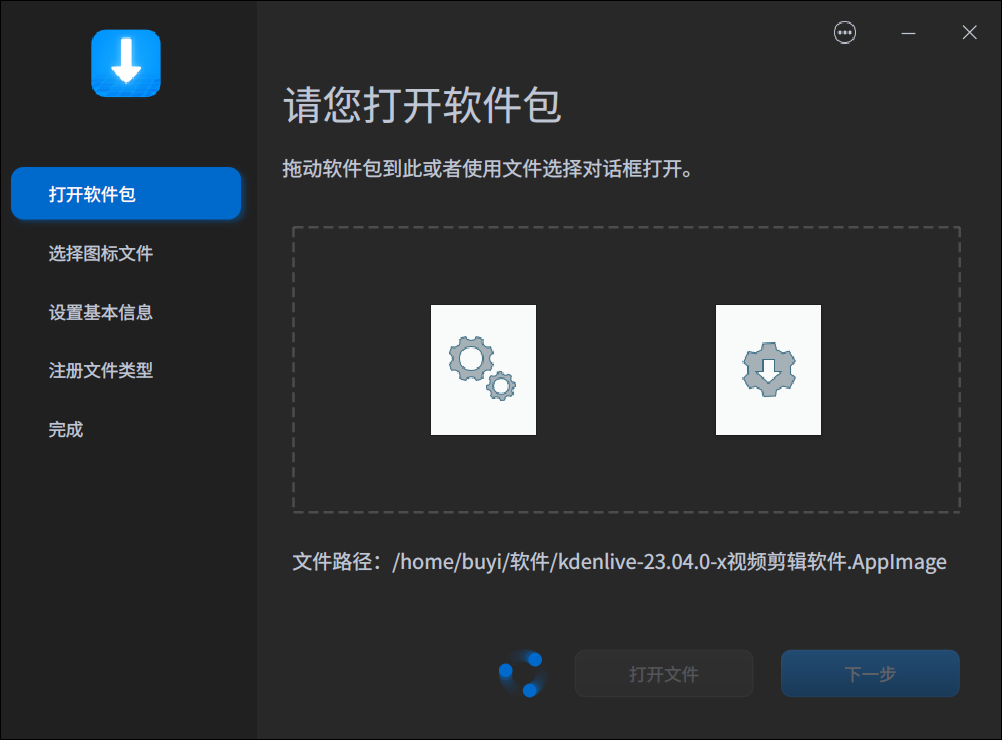This screenshot has height=740, width=1002.
Task: Select the gear-with-download-arrow package icon
Action: pyautogui.click(x=768, y=370)
